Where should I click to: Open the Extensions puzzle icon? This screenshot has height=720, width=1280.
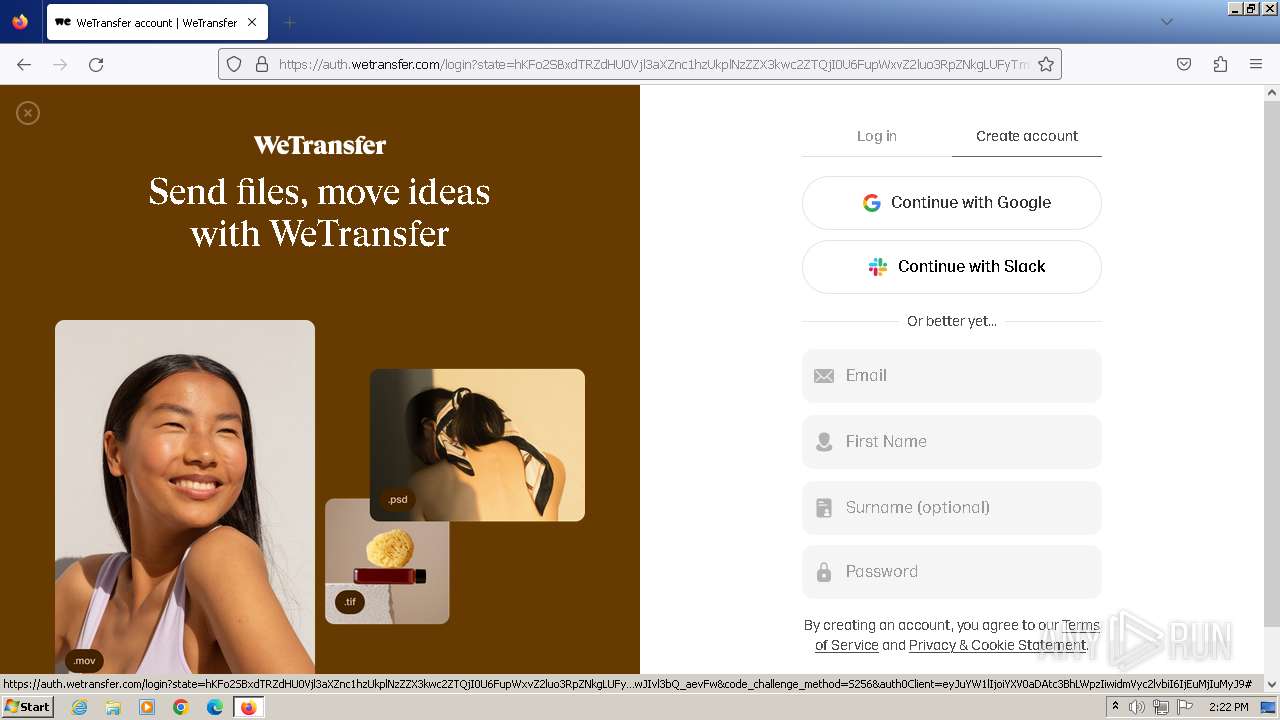pyautogui.click(x=1220, y=64)
